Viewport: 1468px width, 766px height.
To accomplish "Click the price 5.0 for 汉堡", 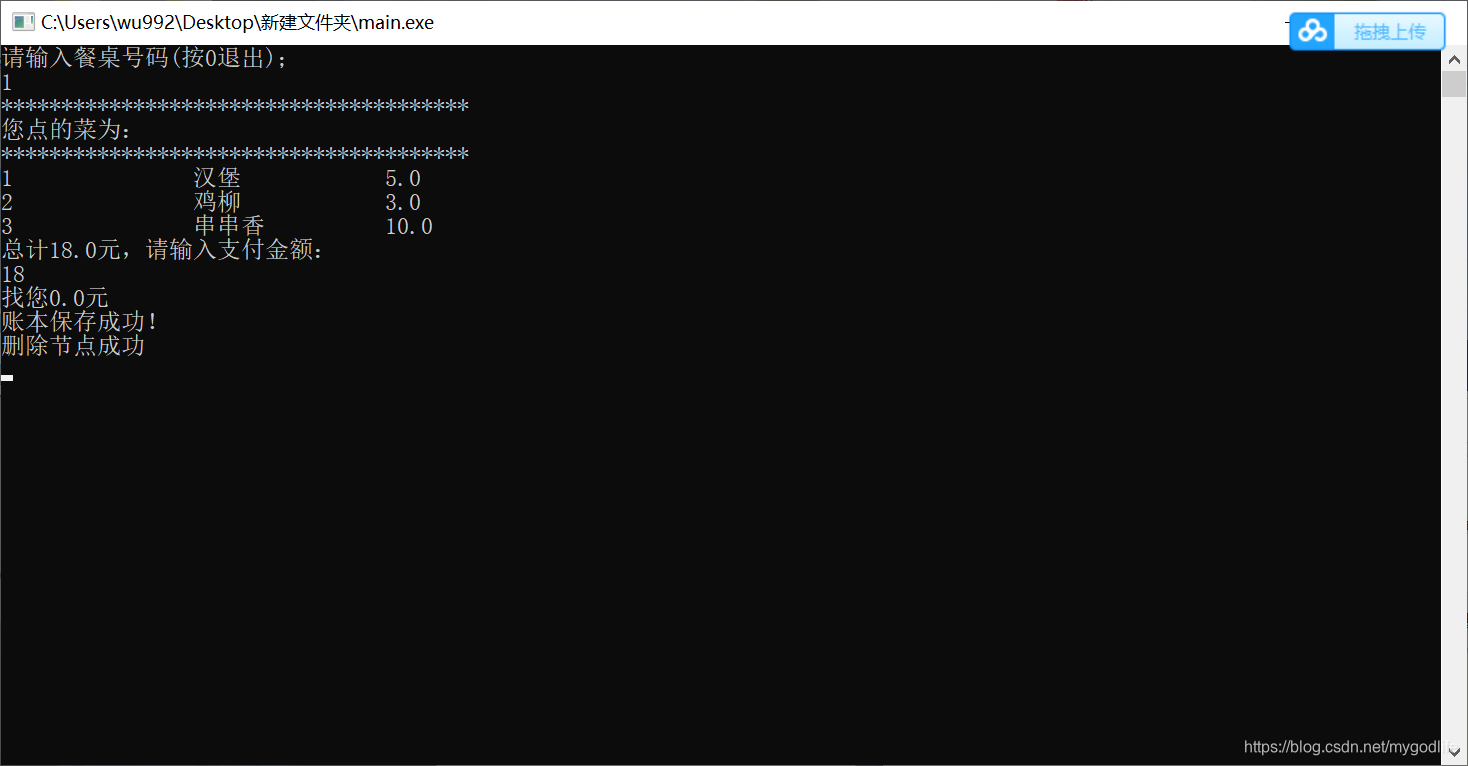I will tap(403, 178).
